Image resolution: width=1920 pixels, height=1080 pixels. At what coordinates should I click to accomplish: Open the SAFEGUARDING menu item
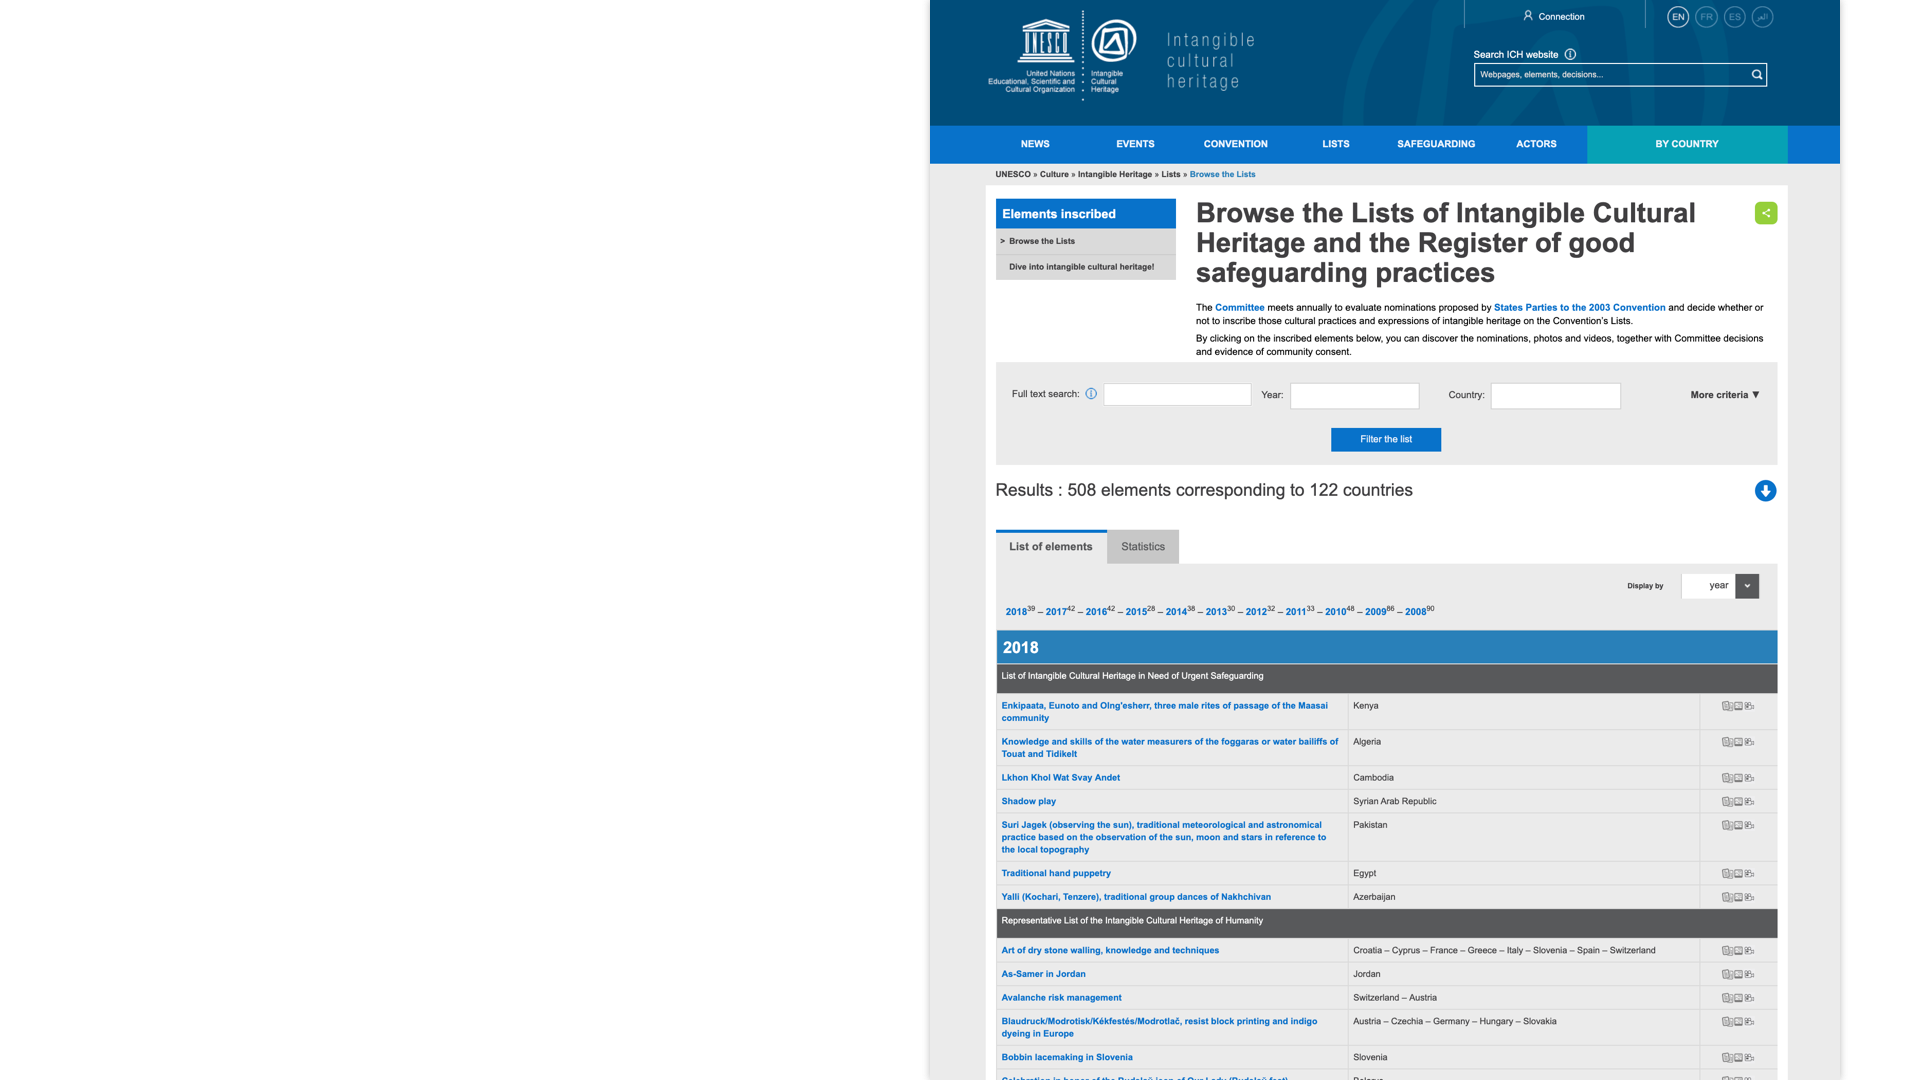point(1435,144)
